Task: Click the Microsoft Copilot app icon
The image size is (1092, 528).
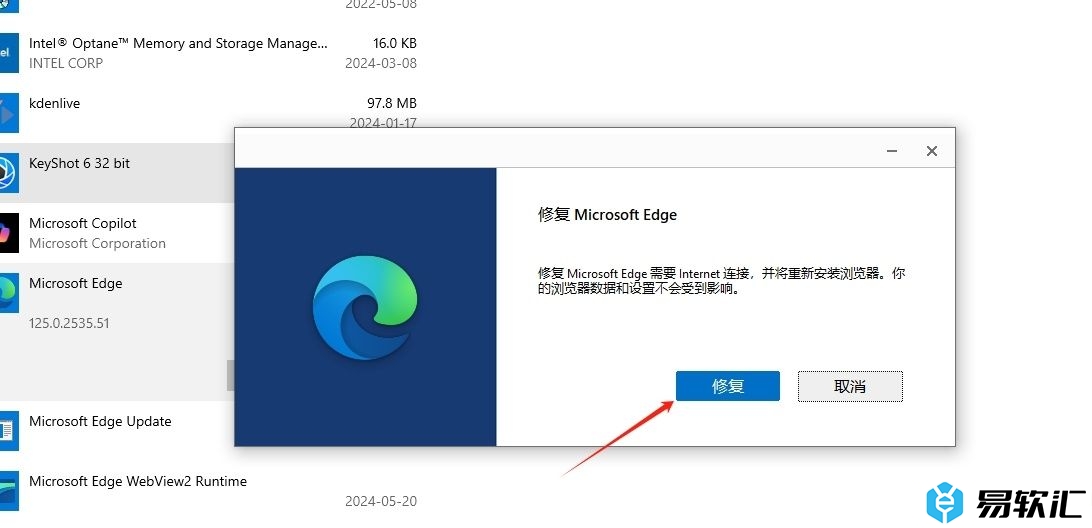Action: (8, 233)
